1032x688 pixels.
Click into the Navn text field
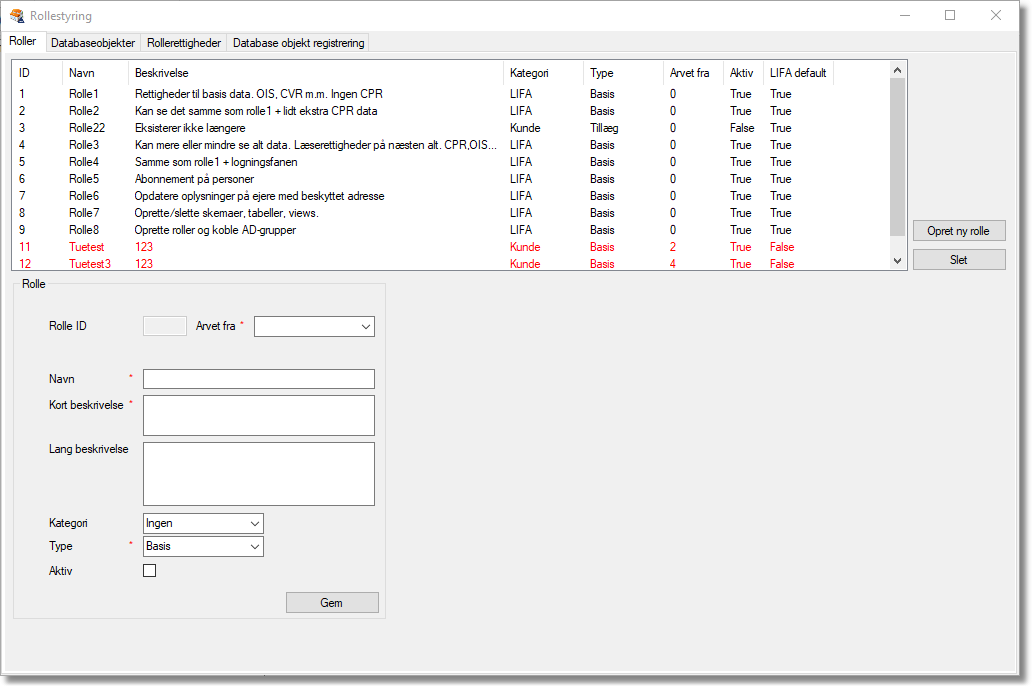[x=258, y=379]
